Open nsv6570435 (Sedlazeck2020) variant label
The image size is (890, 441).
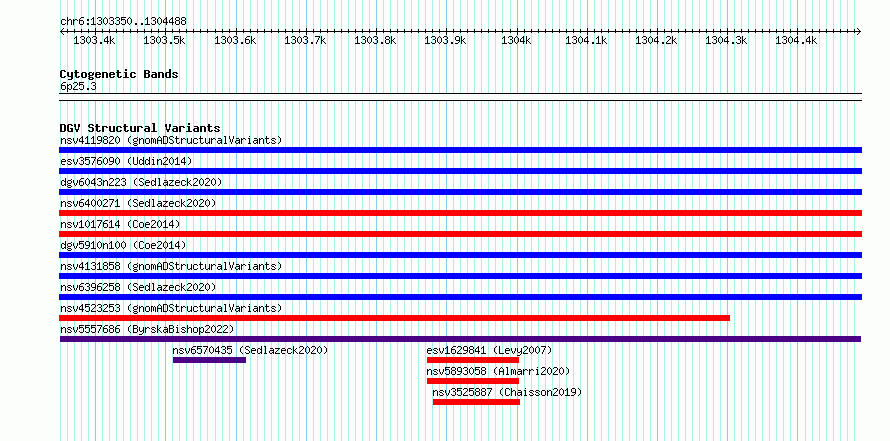tap(250, 350)
